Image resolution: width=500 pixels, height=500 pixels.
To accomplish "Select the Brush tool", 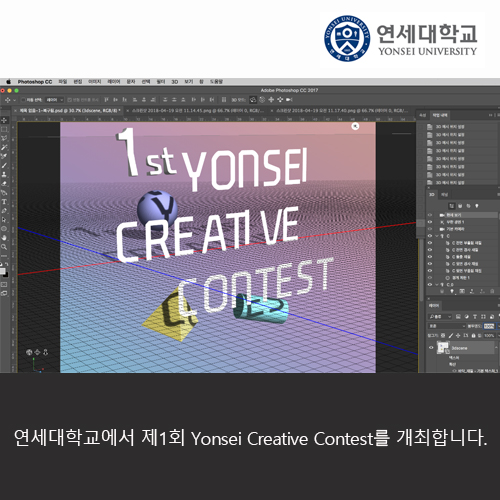I will tap(4, 165).
